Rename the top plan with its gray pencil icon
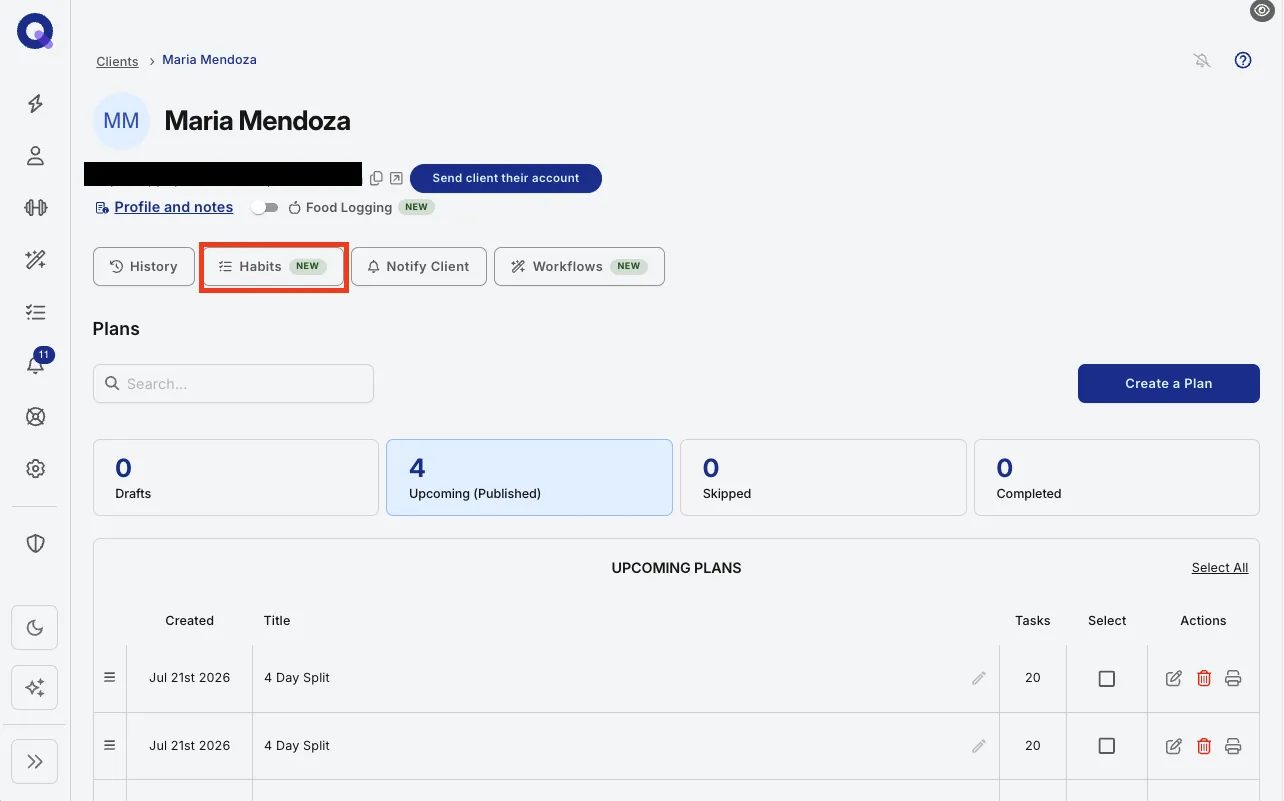 point(979,678)
